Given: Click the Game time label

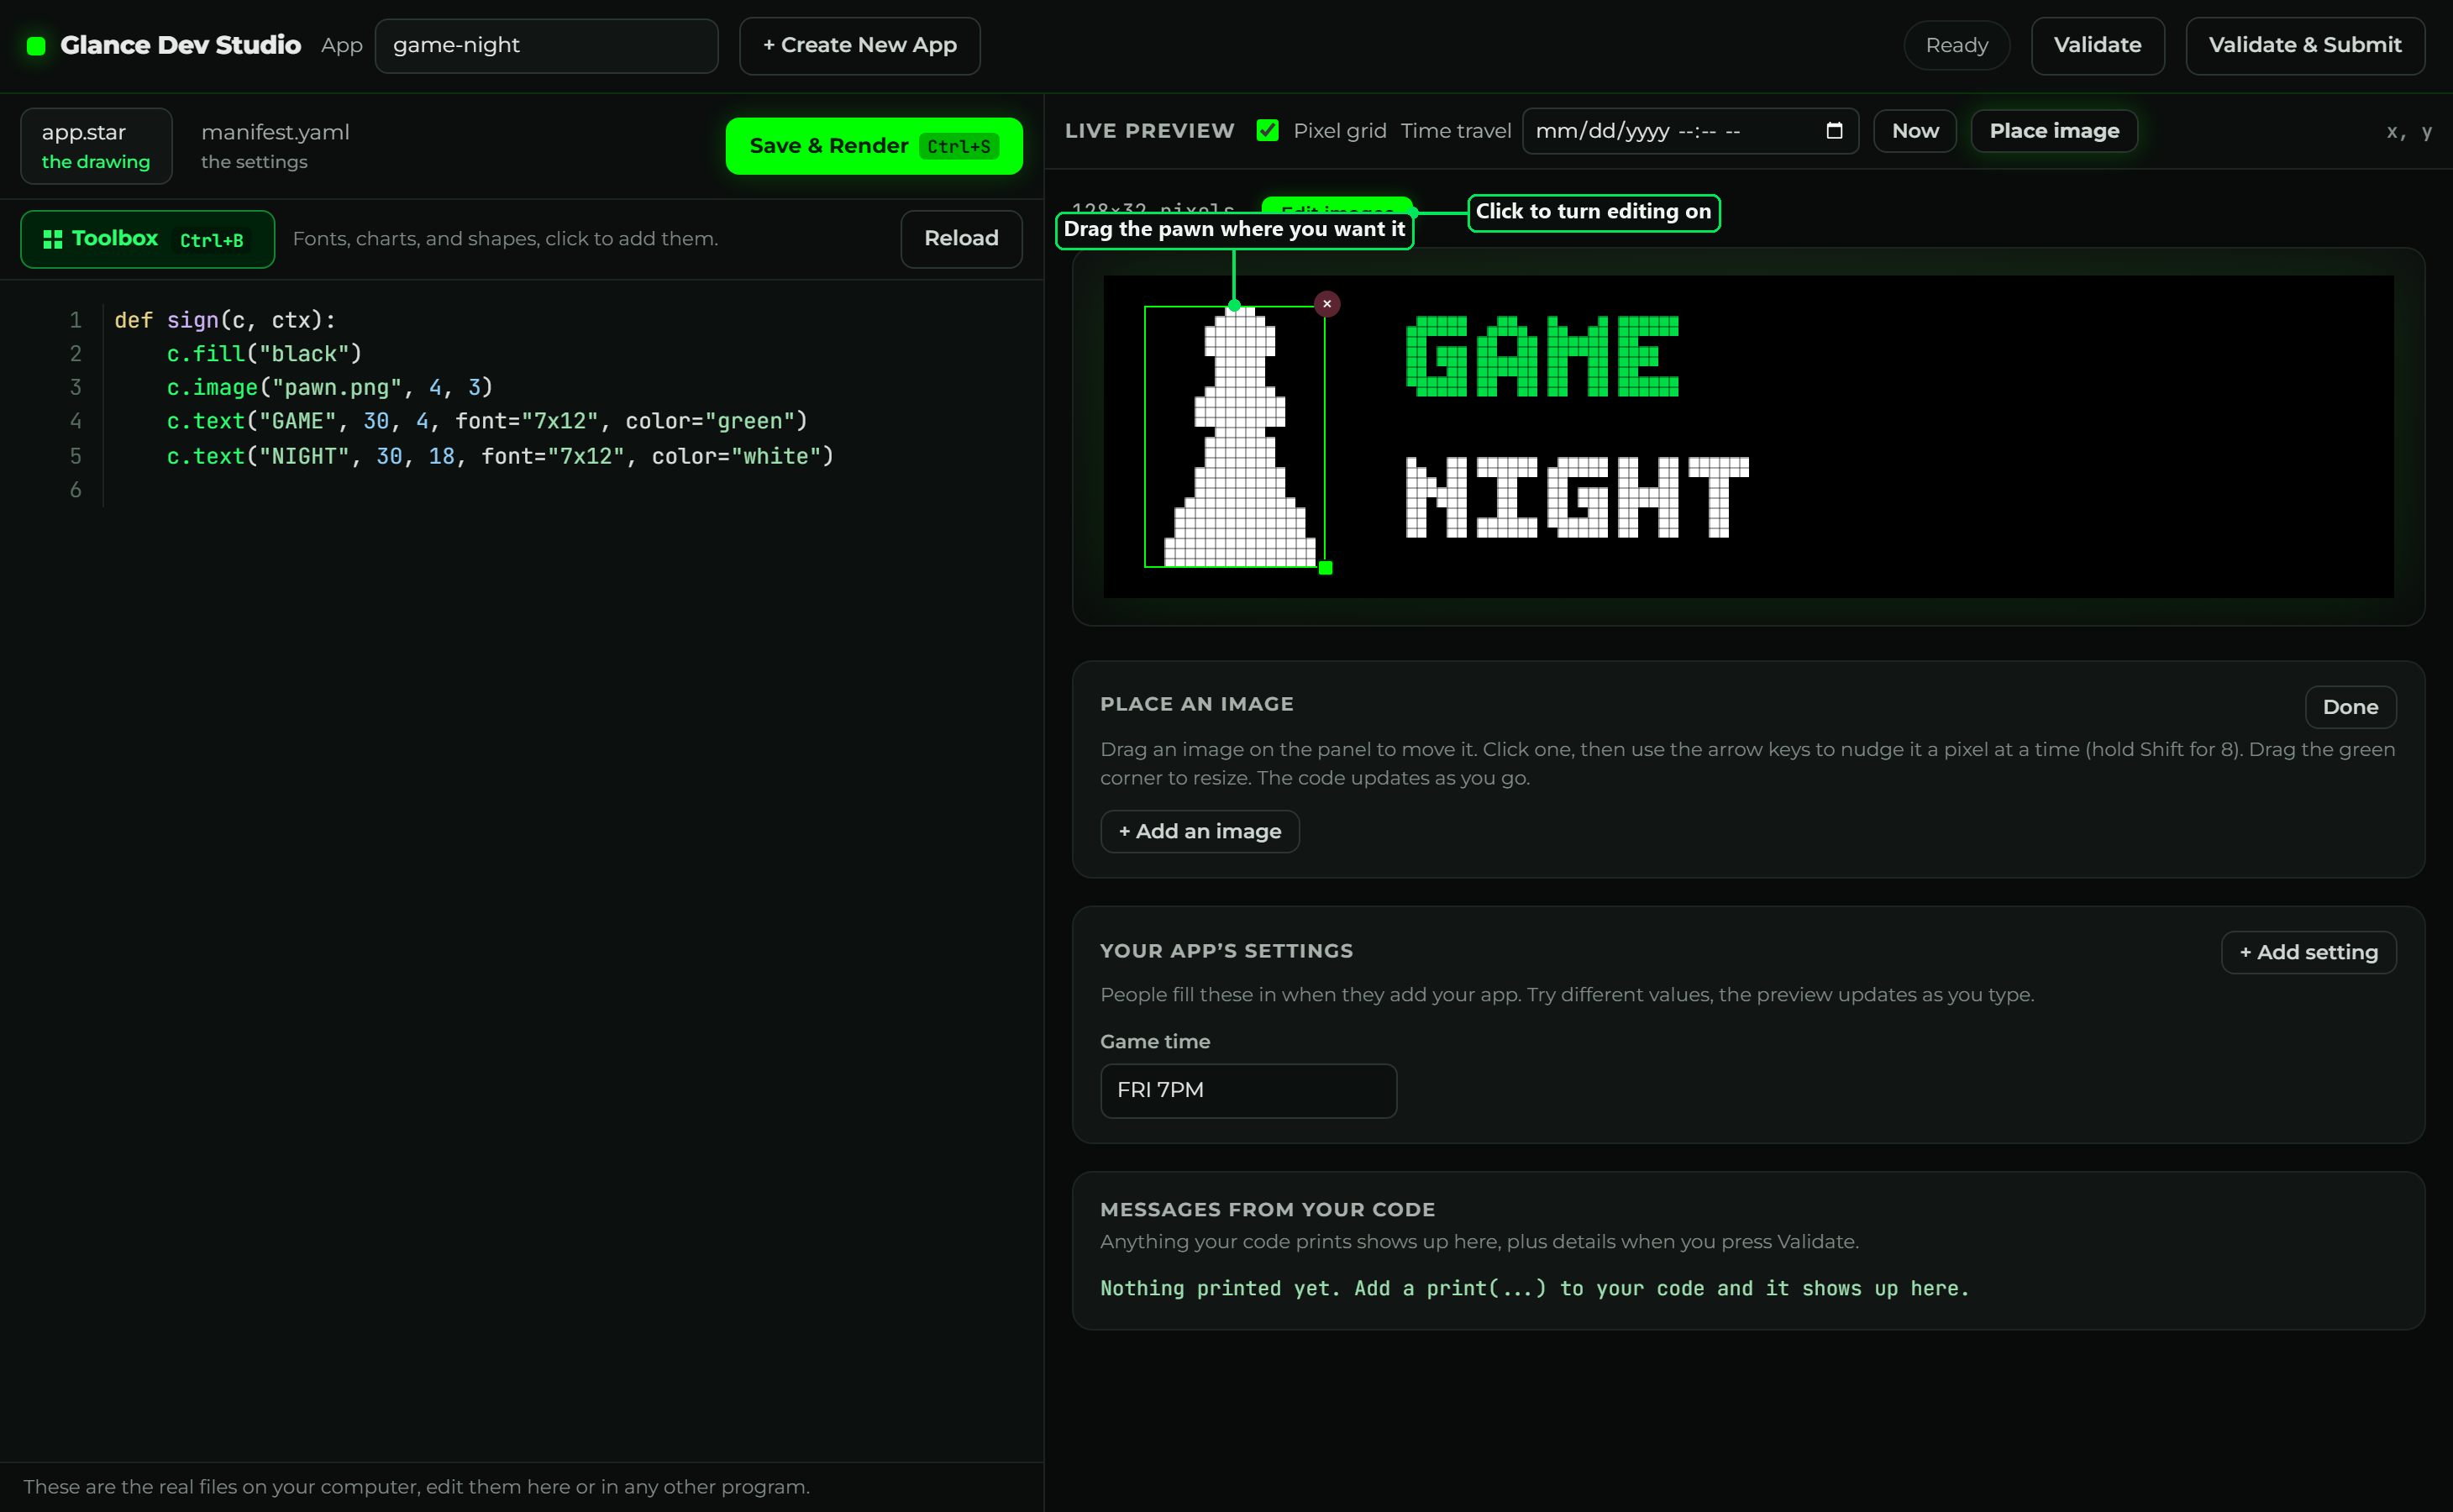Looking at the screenshot, I should coord(1155,1042).
